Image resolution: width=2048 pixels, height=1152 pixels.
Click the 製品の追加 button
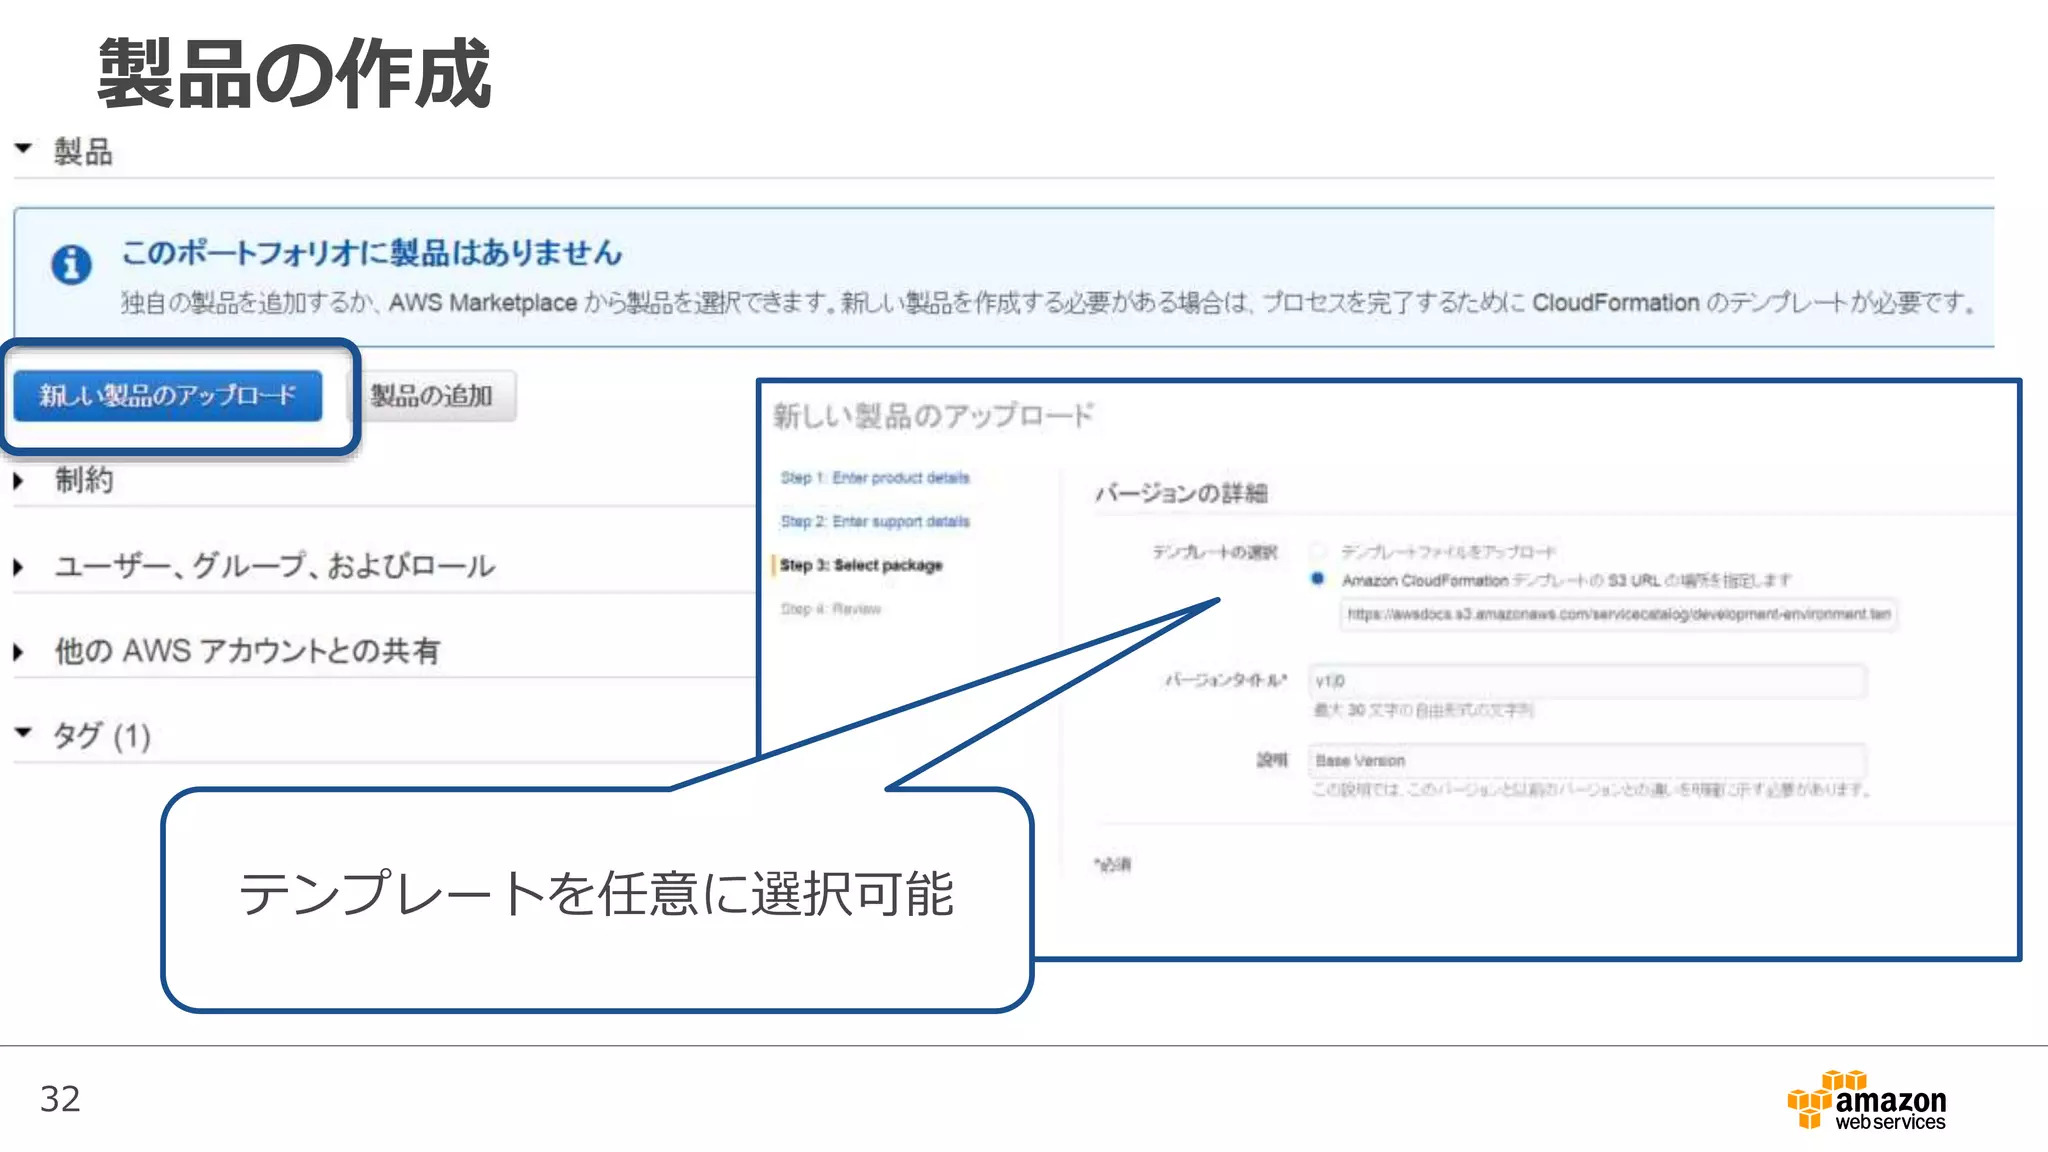coord(432,396)
